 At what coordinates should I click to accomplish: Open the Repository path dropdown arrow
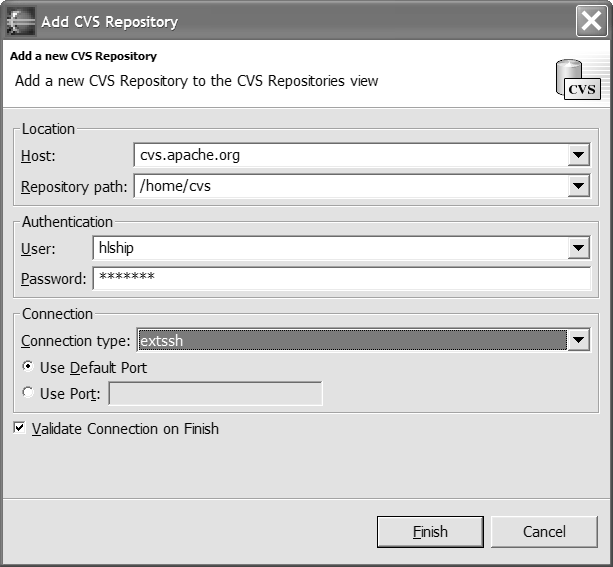578,186
